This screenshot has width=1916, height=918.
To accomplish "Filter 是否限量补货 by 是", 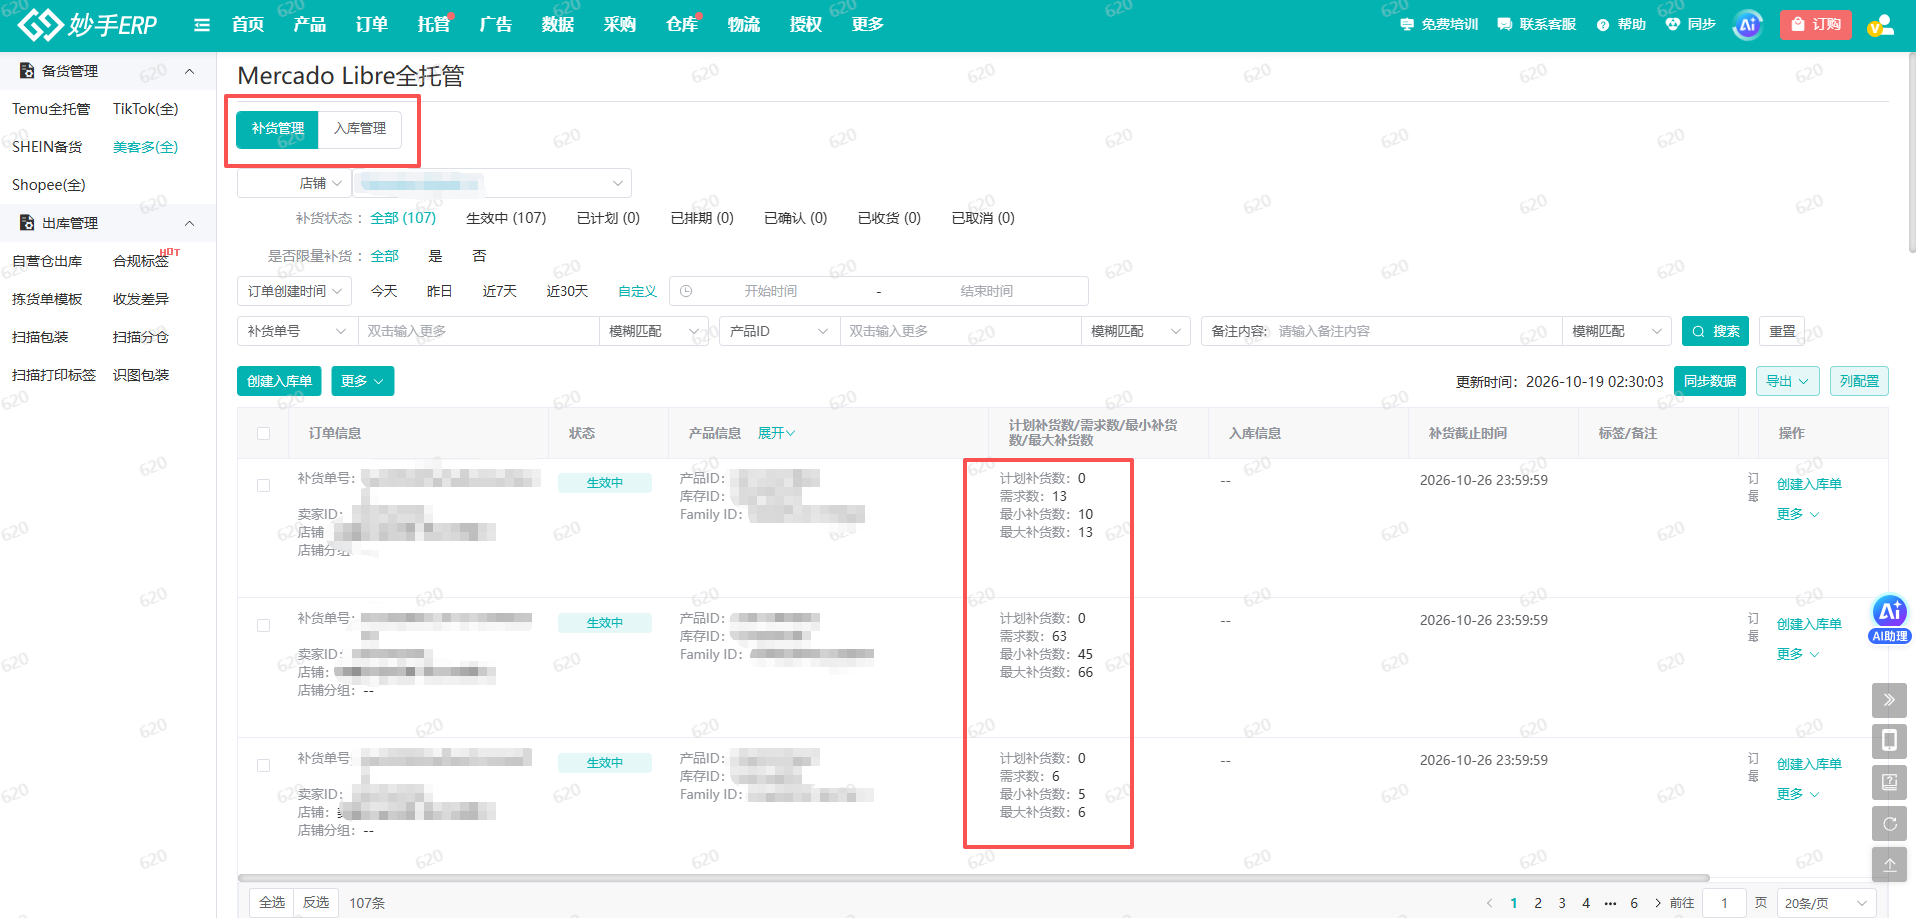I will point(435,256).
